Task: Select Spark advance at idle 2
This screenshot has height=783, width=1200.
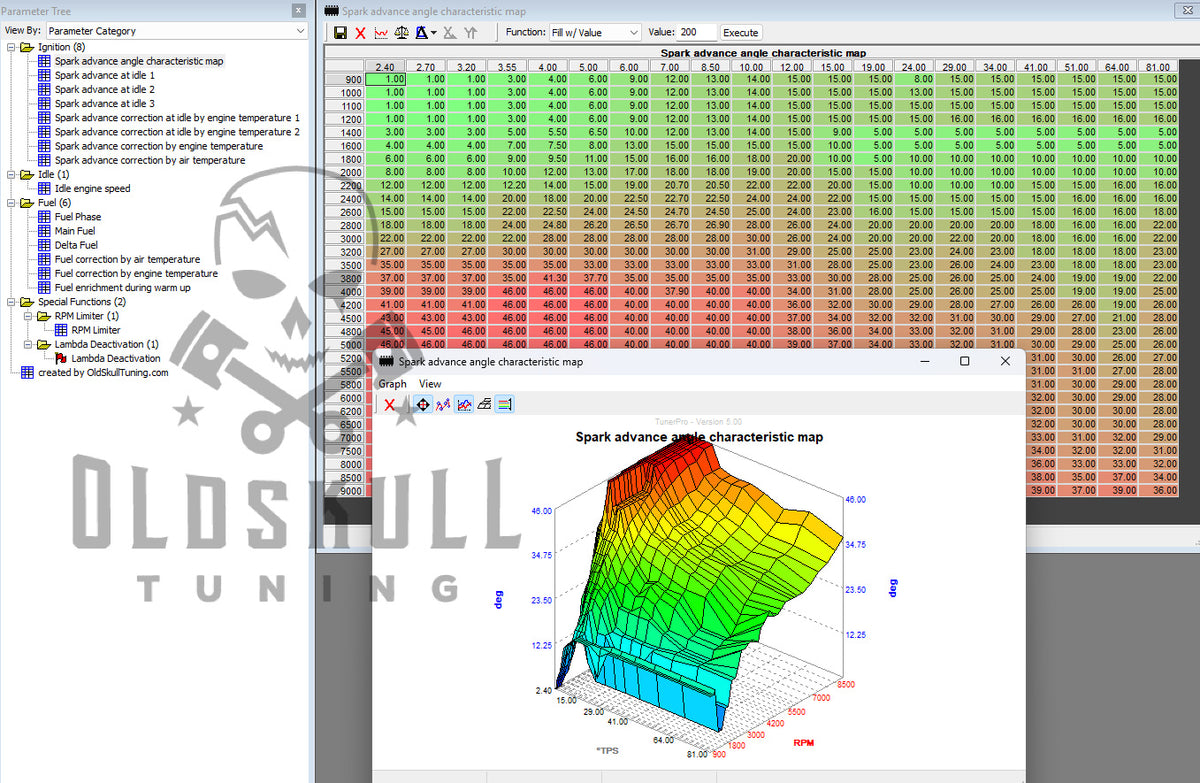Action: tap(105, 89)
